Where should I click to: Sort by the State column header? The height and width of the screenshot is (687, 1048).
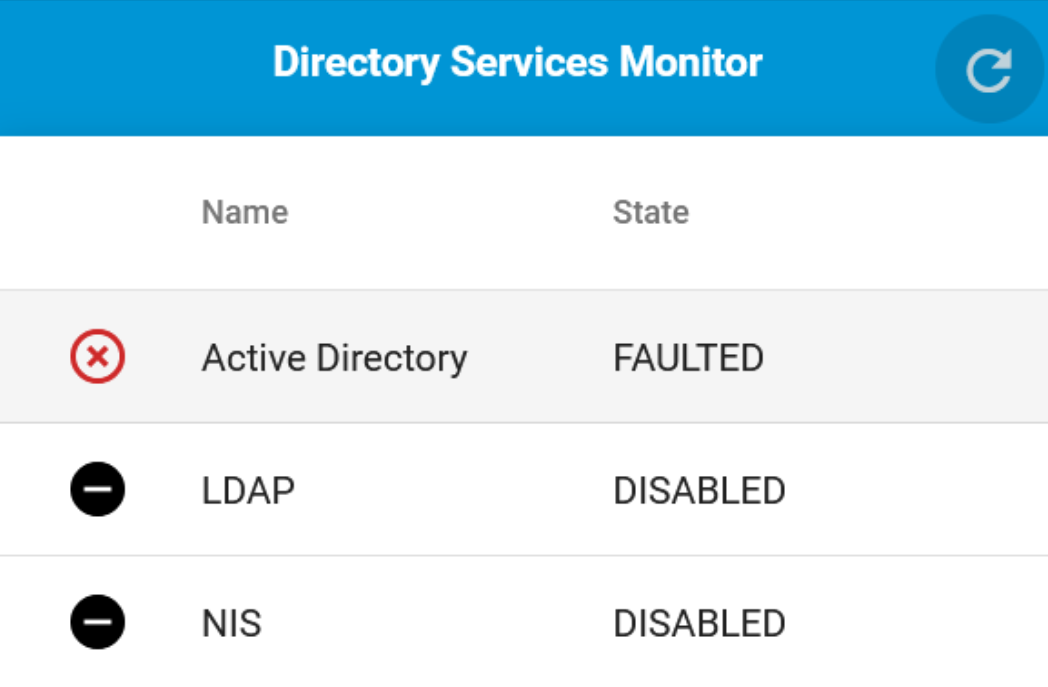(x=651, y=212)
